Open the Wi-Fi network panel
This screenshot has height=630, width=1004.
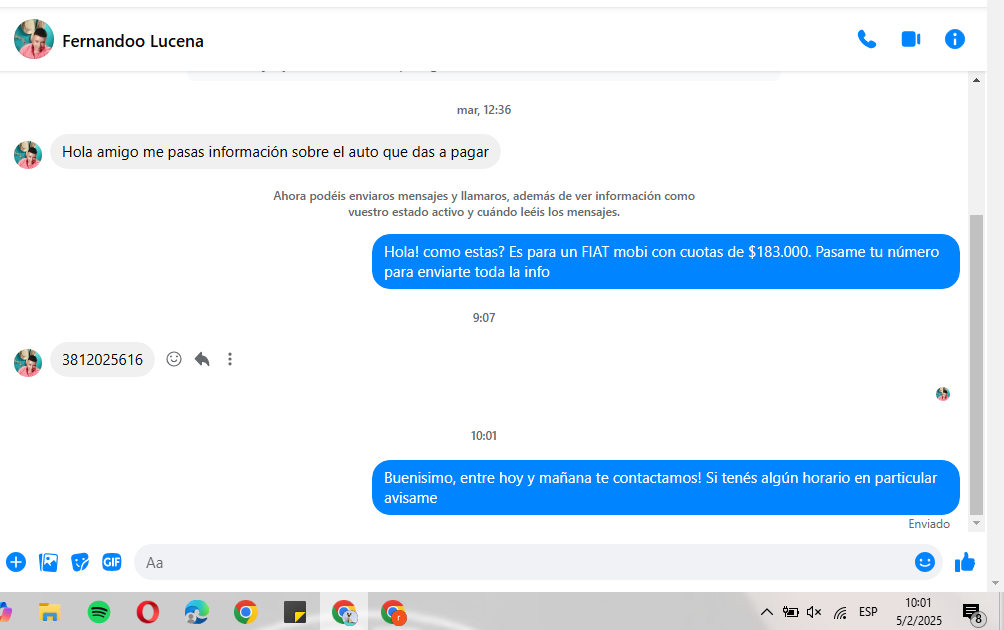click(x=840, y=613)
